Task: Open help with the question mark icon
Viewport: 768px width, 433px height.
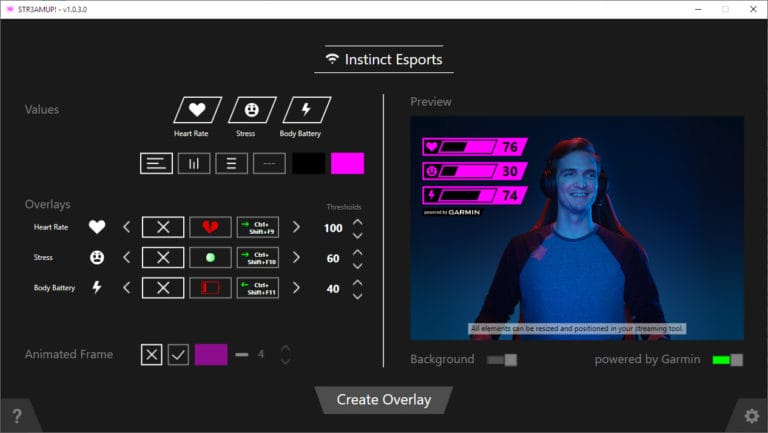Action: coord(17,416)
